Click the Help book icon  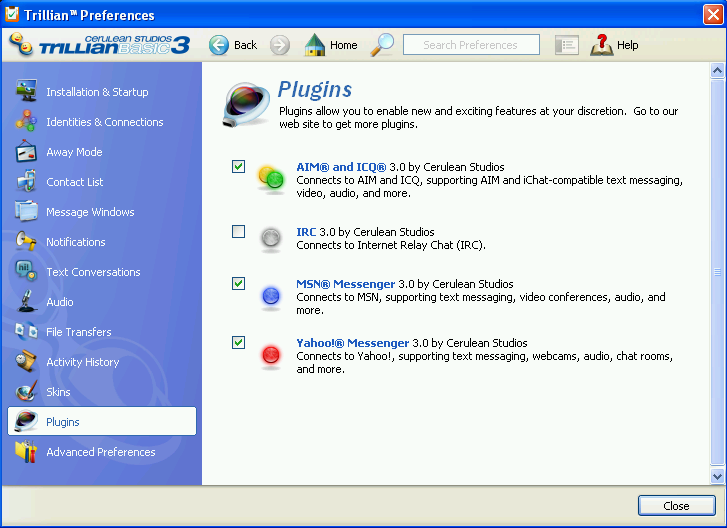601,45
